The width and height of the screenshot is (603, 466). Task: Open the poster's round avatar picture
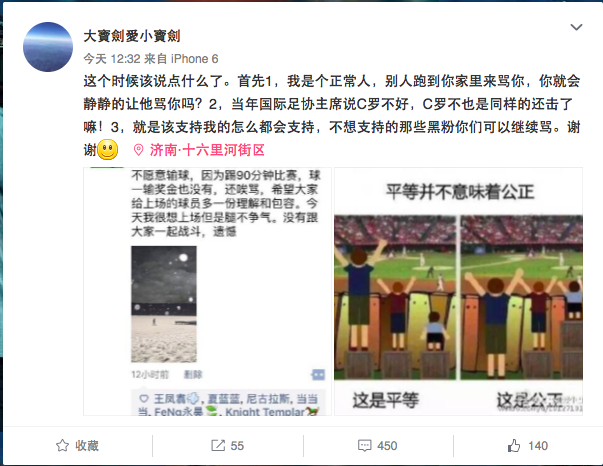tap(48, 47)
